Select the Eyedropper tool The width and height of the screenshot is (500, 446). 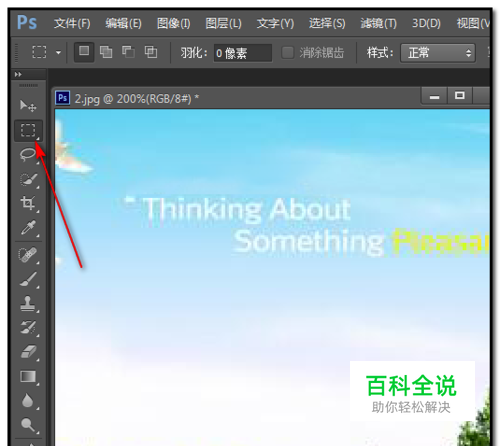[28, 228]
